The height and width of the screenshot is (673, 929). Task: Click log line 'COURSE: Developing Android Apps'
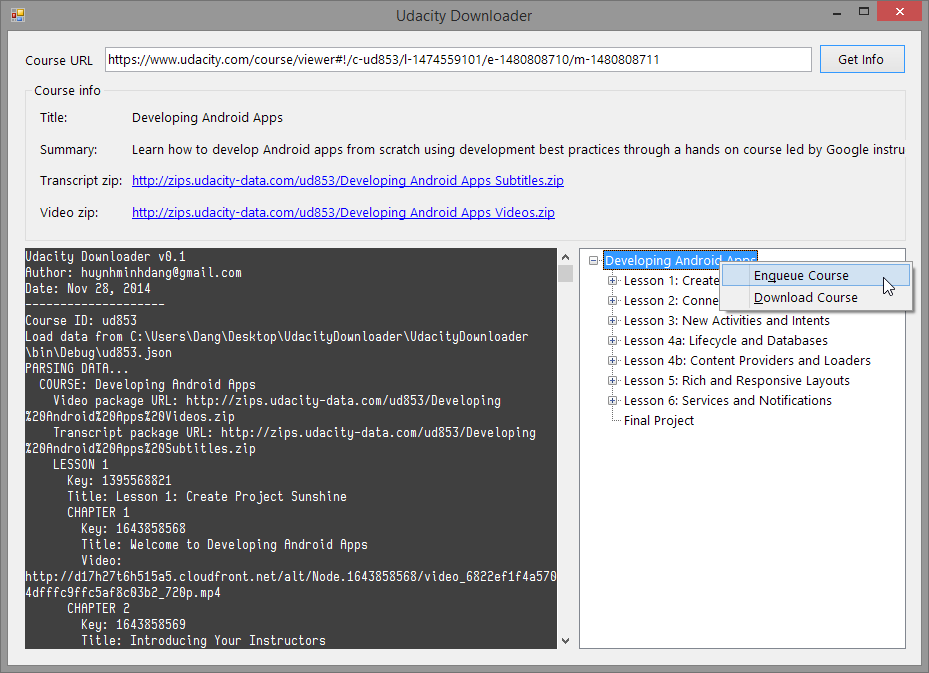pyautogui.click(x=148, y=384)
